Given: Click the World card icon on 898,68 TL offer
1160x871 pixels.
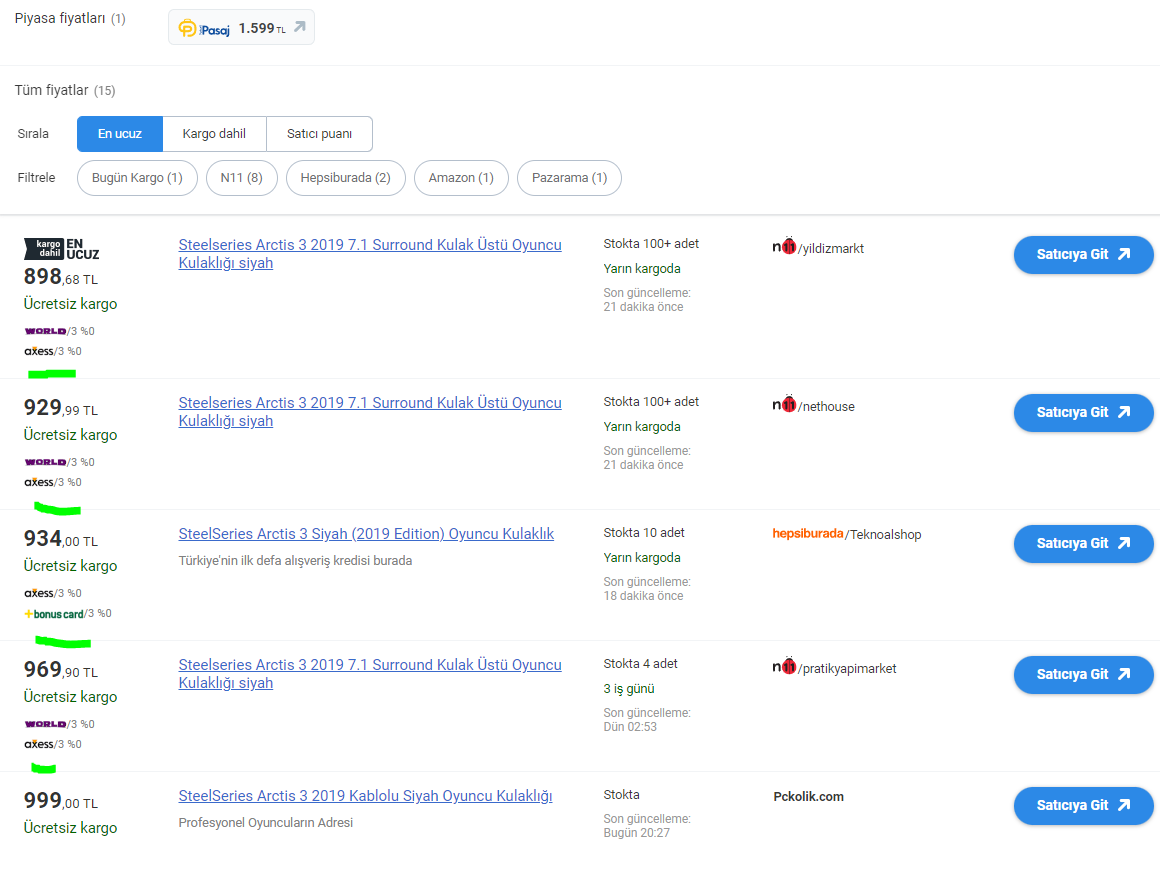Looking at the screenshot, I should point(45,331).
